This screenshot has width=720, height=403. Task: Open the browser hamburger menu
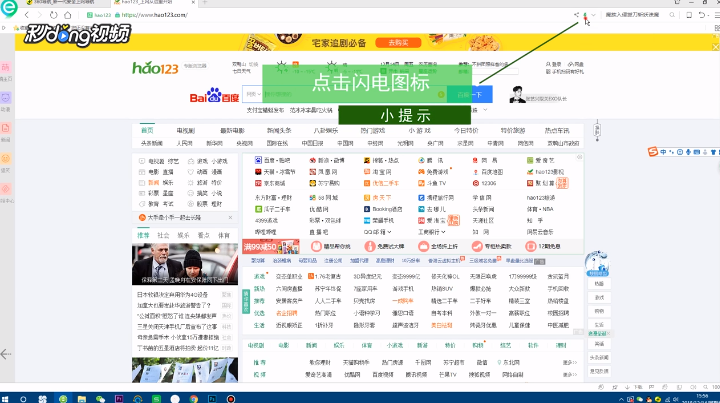coord(716,15)
